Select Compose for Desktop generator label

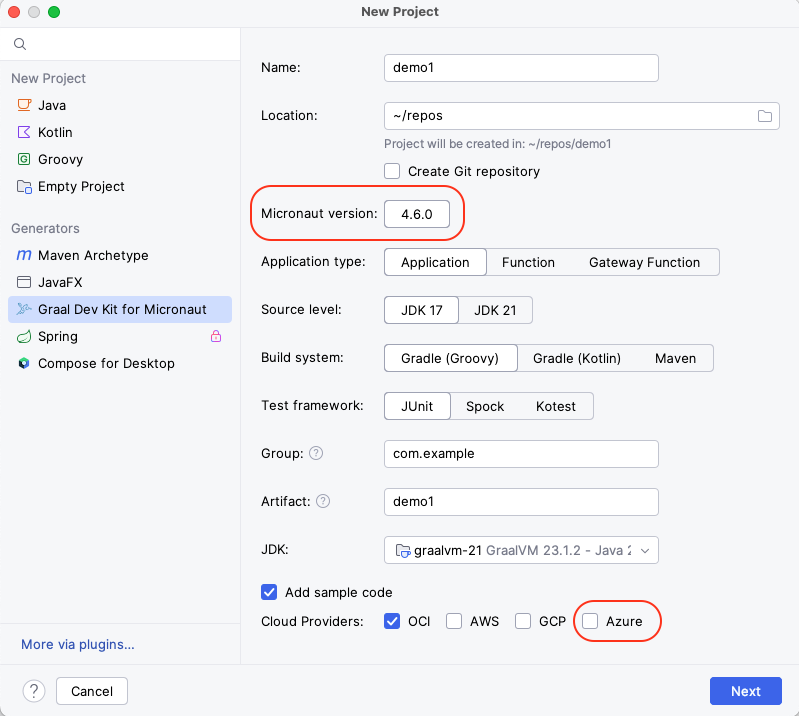coord(106,363)
